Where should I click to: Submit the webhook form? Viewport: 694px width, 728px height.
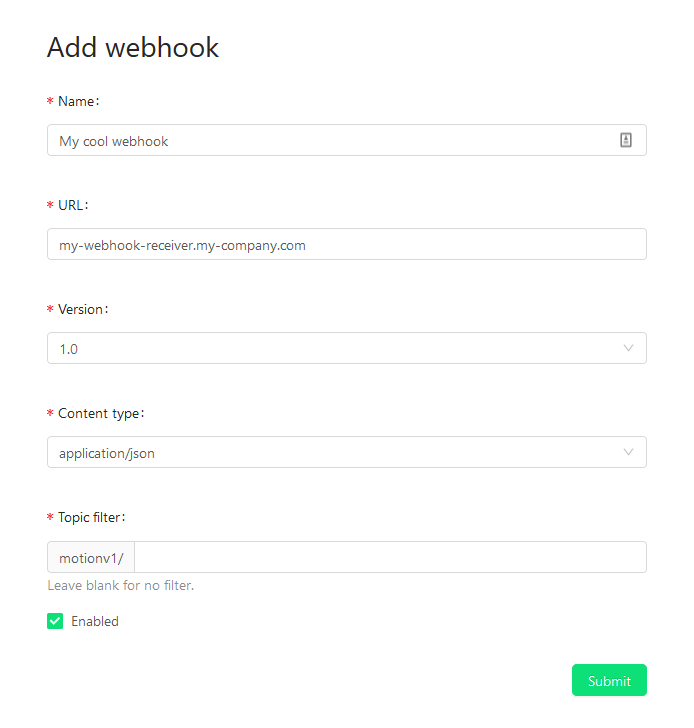click(x=609, y=680)
